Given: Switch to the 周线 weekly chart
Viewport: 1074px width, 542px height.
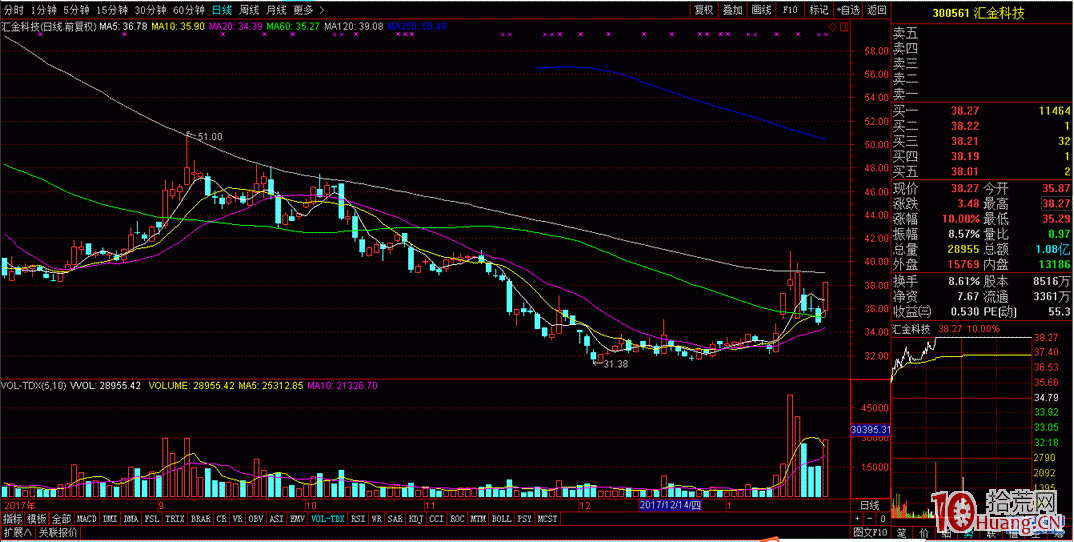Looking at the screenshot, I should [249, 10].
